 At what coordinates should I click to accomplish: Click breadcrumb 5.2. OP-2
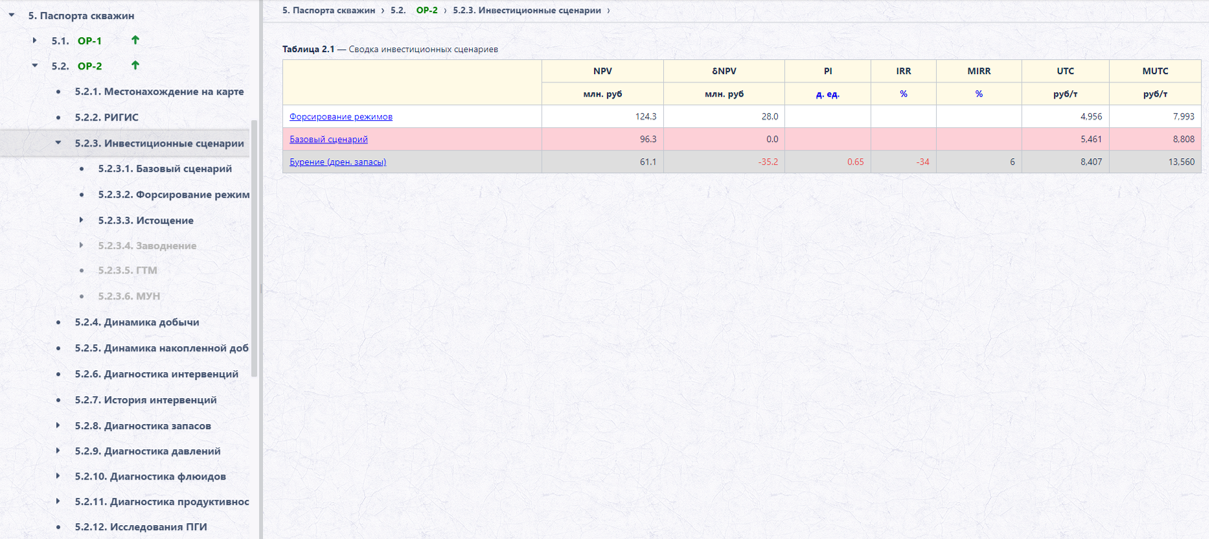point(414,10)
